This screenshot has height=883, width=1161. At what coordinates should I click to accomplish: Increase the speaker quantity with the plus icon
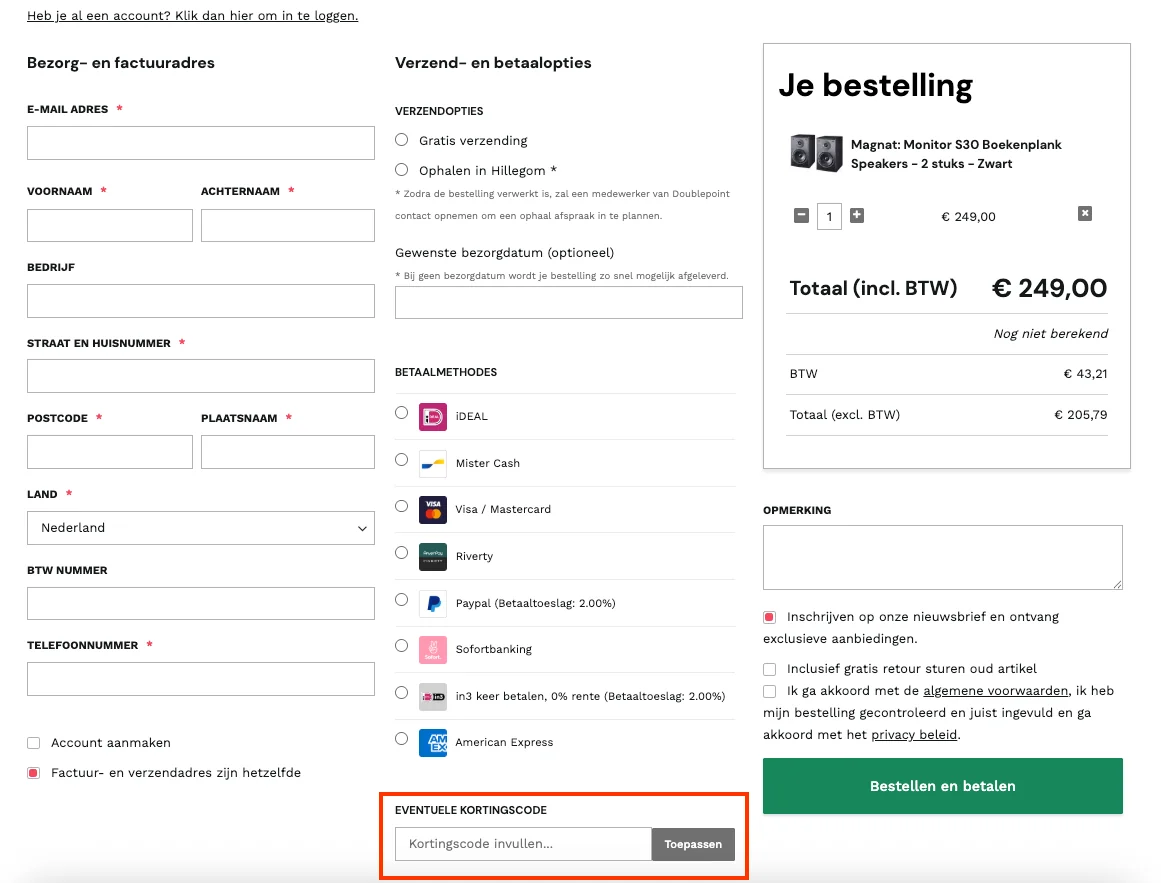pyautogui.click(x=857, y=216)
